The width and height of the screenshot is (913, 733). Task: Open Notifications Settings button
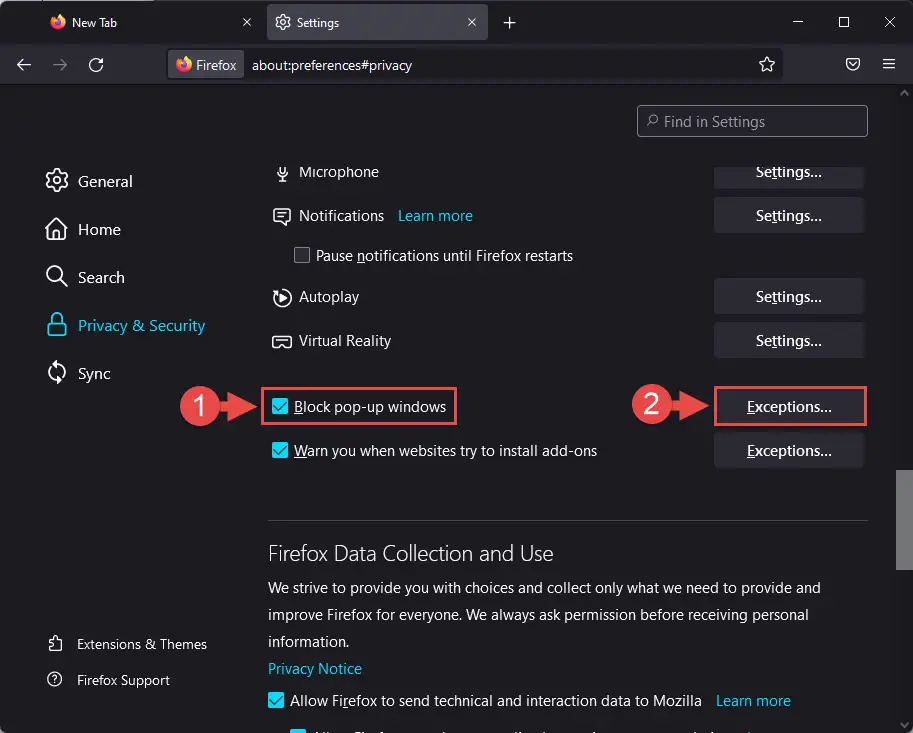[788, 216]
